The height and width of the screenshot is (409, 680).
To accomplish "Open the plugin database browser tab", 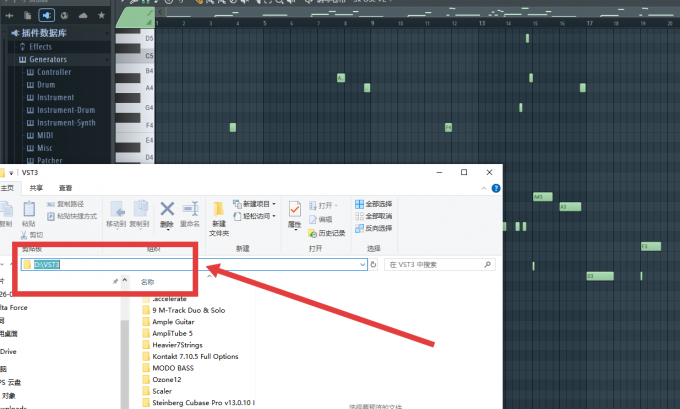I will click(46, 16).
